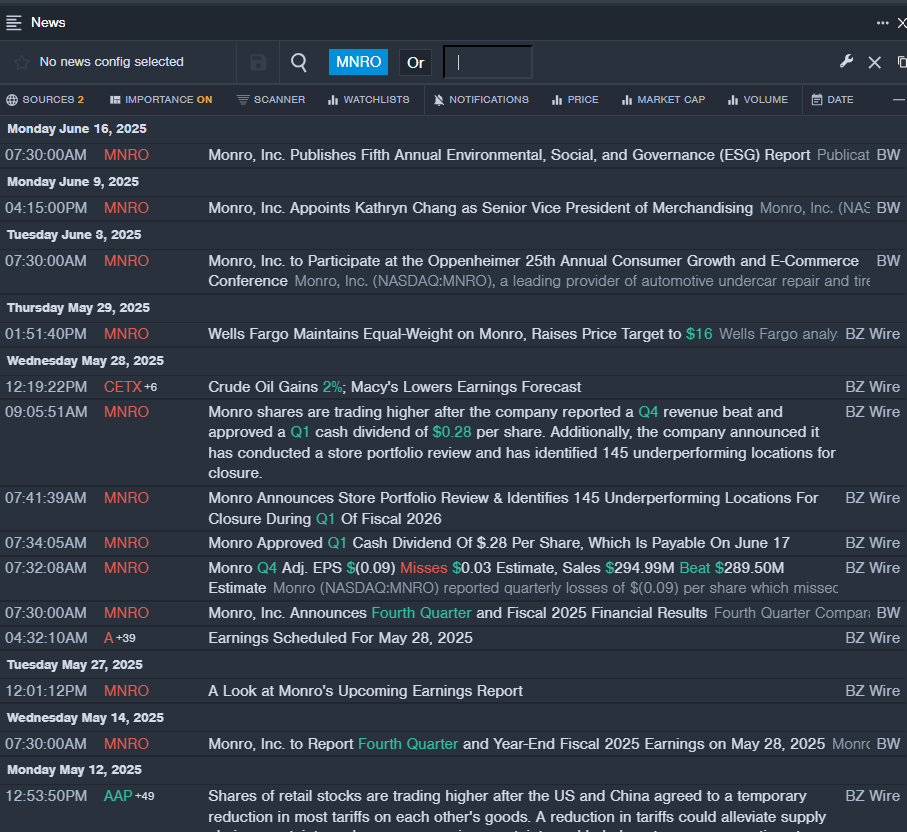Viewport: 907px width, 832px height.
Task: Open the Volume filter
Action: (x=758, y=100)
